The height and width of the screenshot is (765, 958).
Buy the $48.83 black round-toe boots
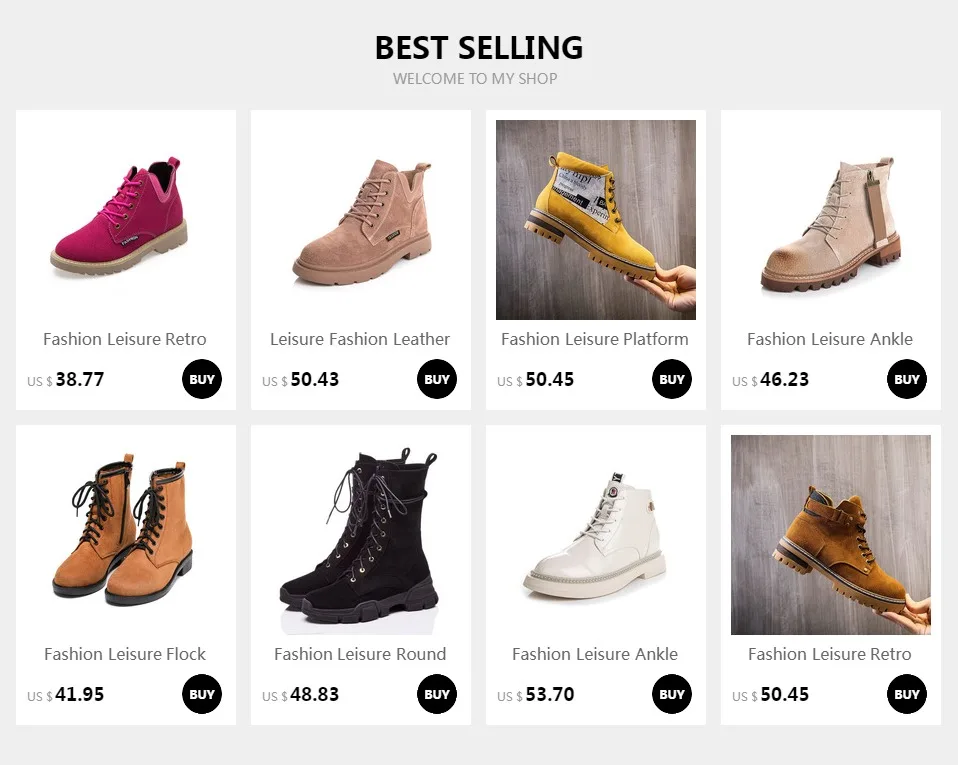[x=437, y=694]
